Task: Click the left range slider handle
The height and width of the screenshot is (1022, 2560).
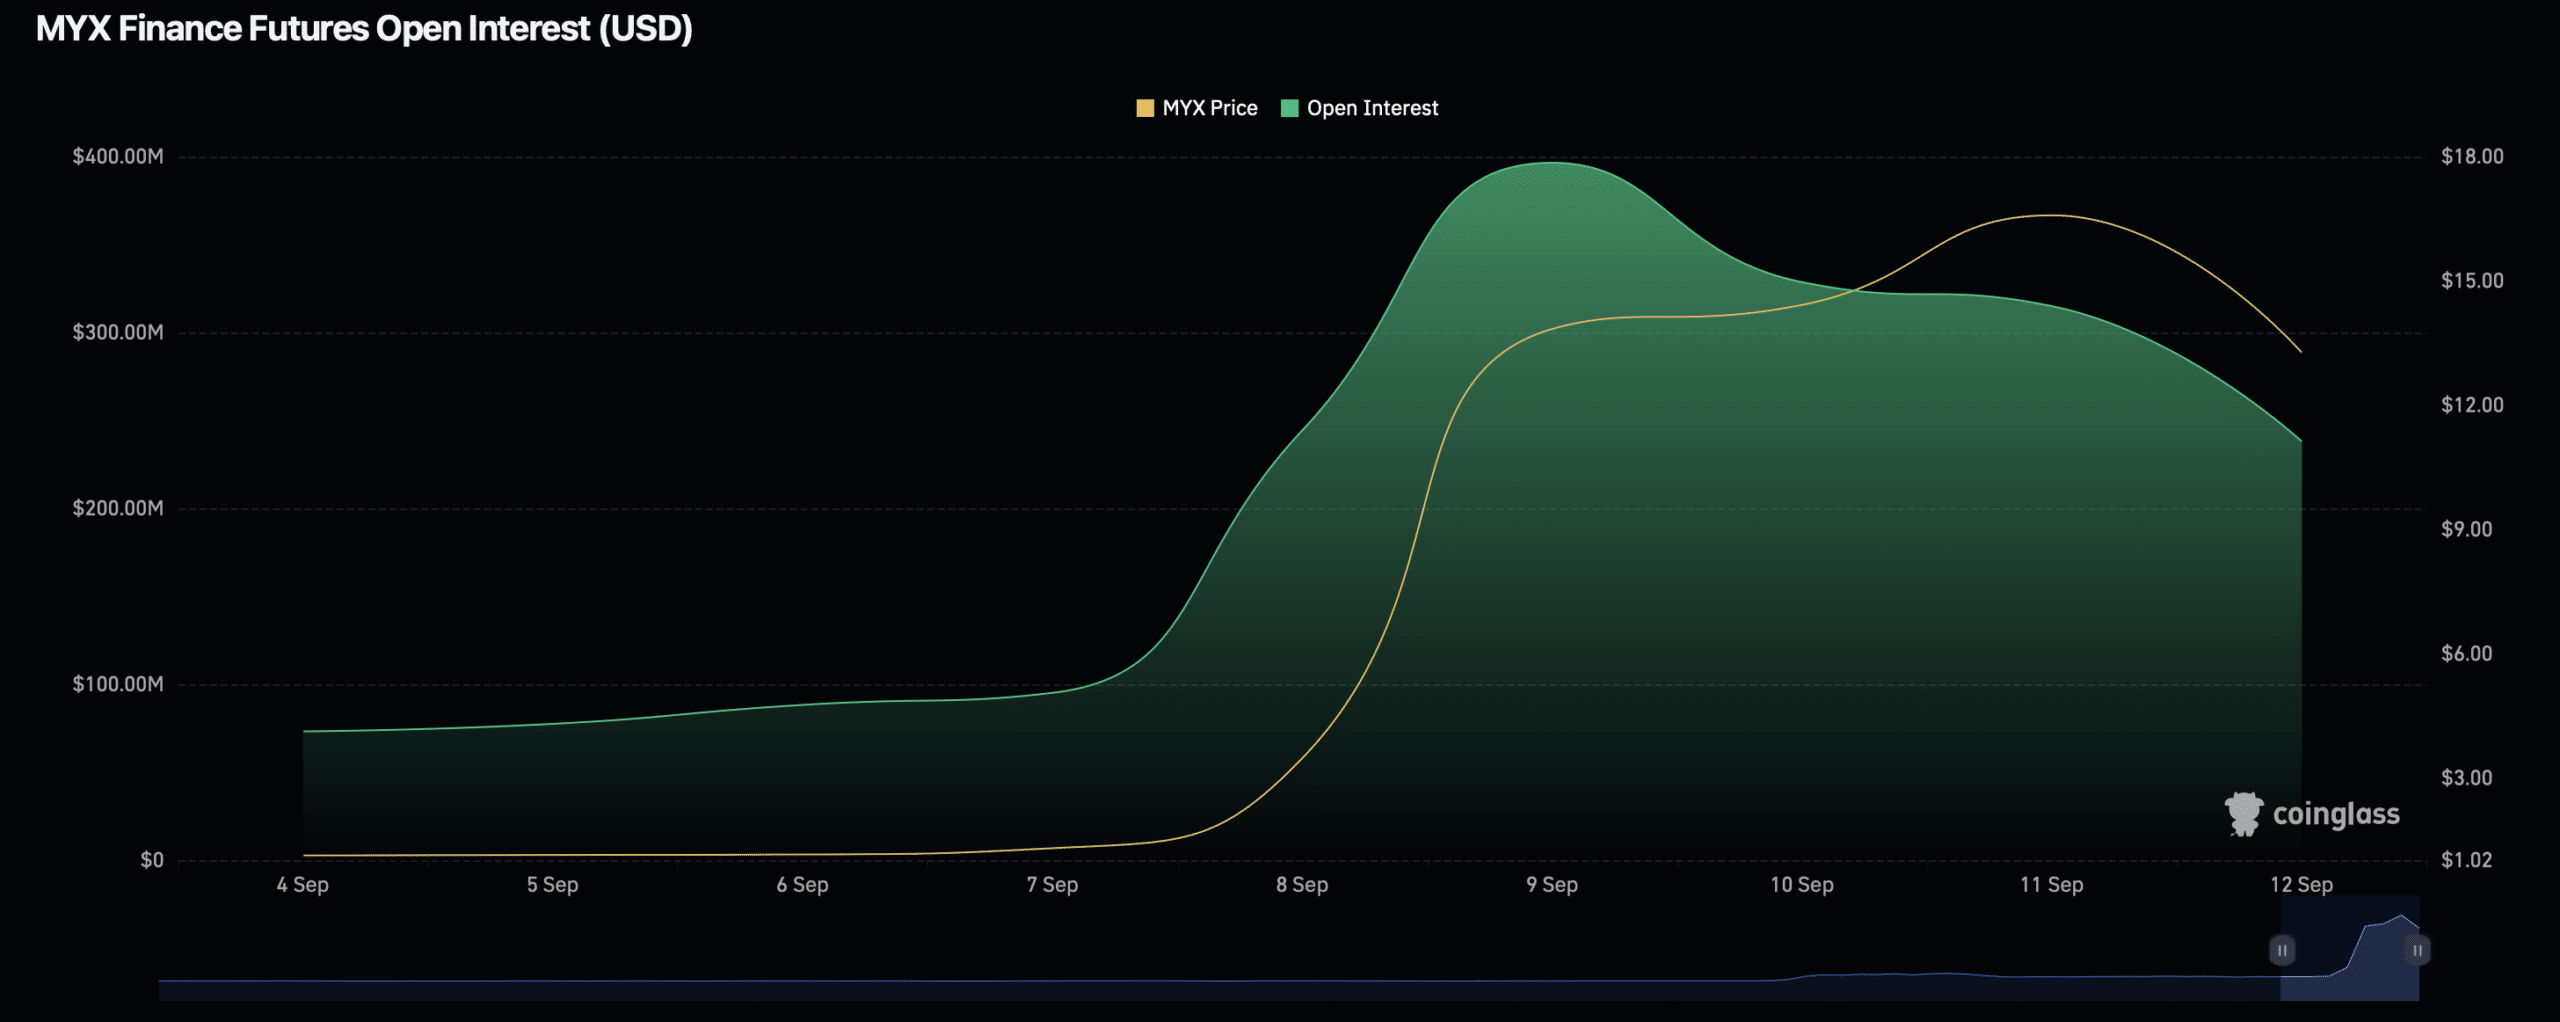Action: pos(2282,949)
